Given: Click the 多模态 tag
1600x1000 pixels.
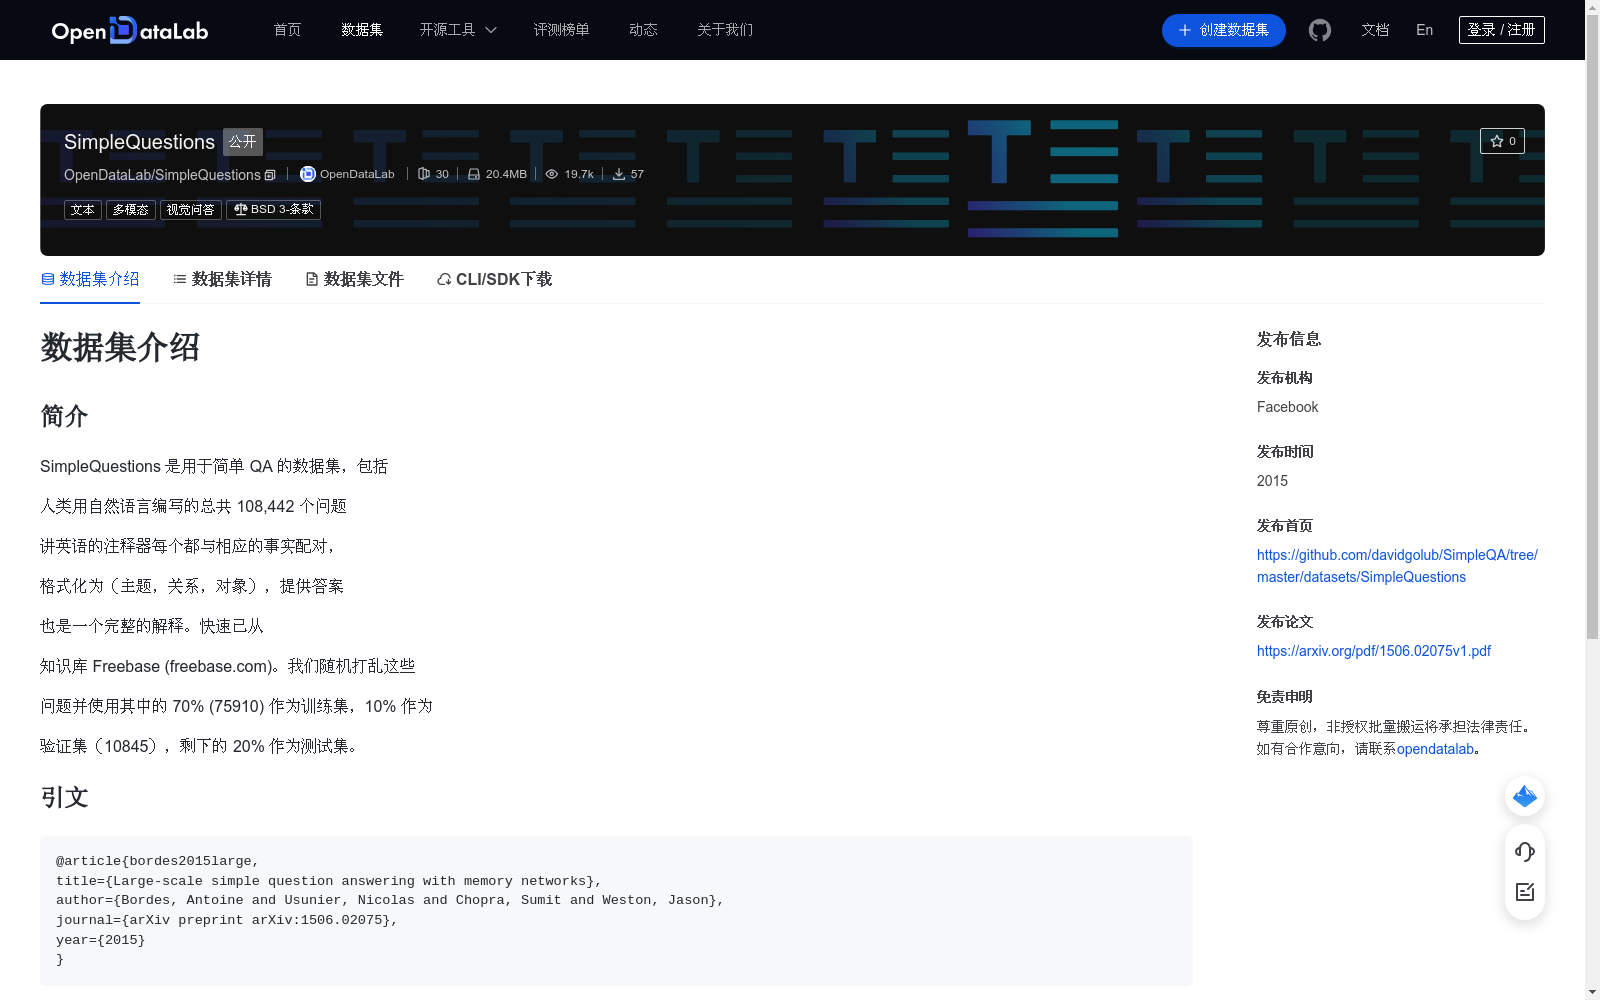Looking at the screenshot, I should (x=131, y=209).
